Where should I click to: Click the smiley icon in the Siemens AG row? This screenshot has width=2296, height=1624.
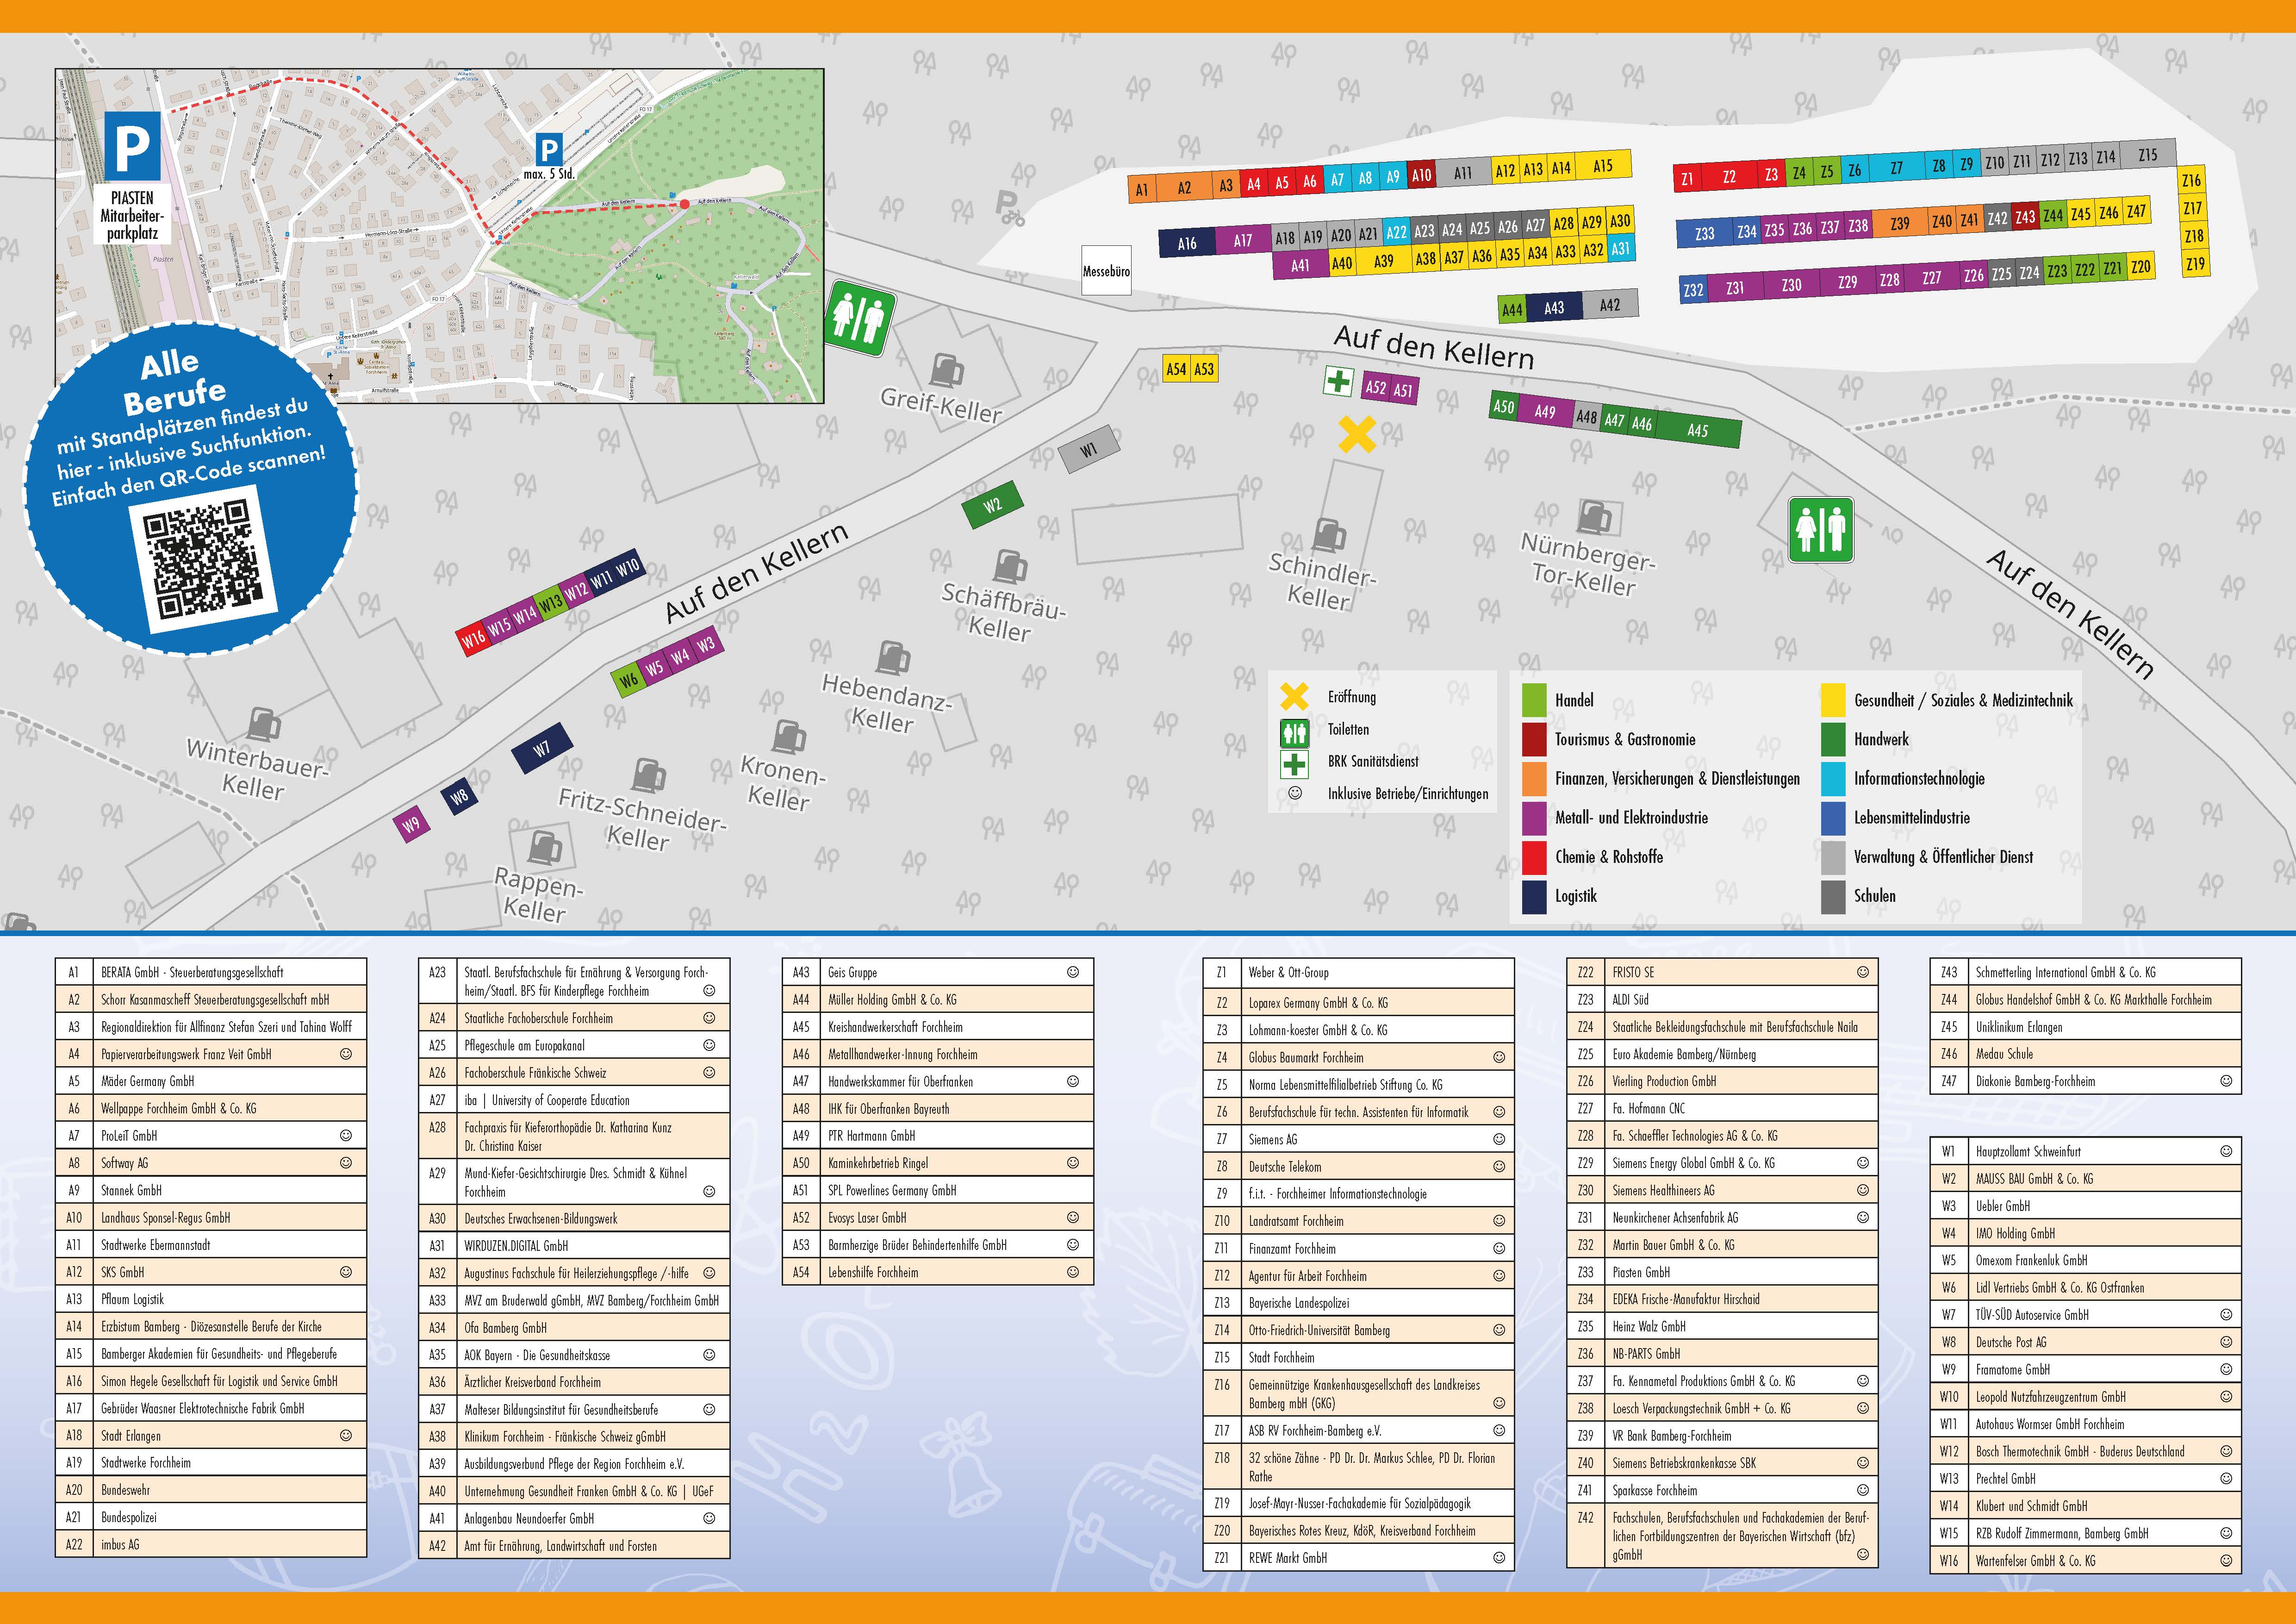tap(1499, 1139)
